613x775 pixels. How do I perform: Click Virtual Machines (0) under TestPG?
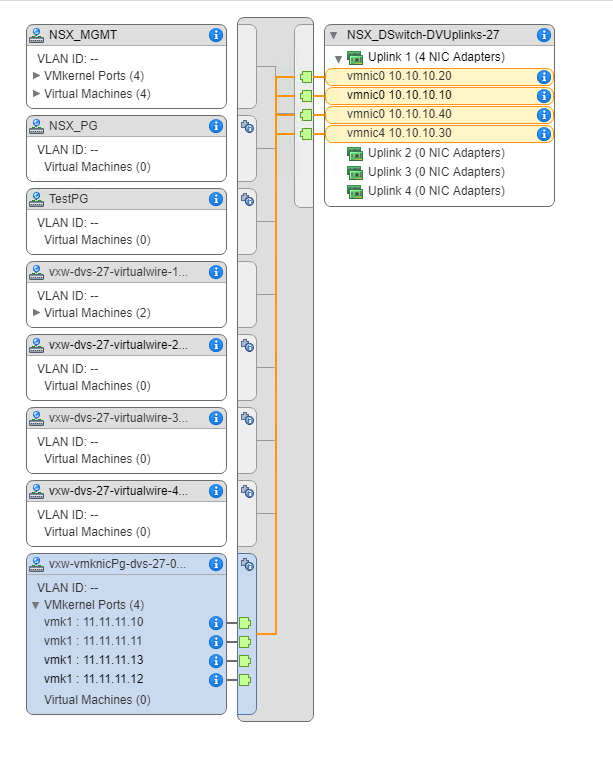(x=97, y=240)
